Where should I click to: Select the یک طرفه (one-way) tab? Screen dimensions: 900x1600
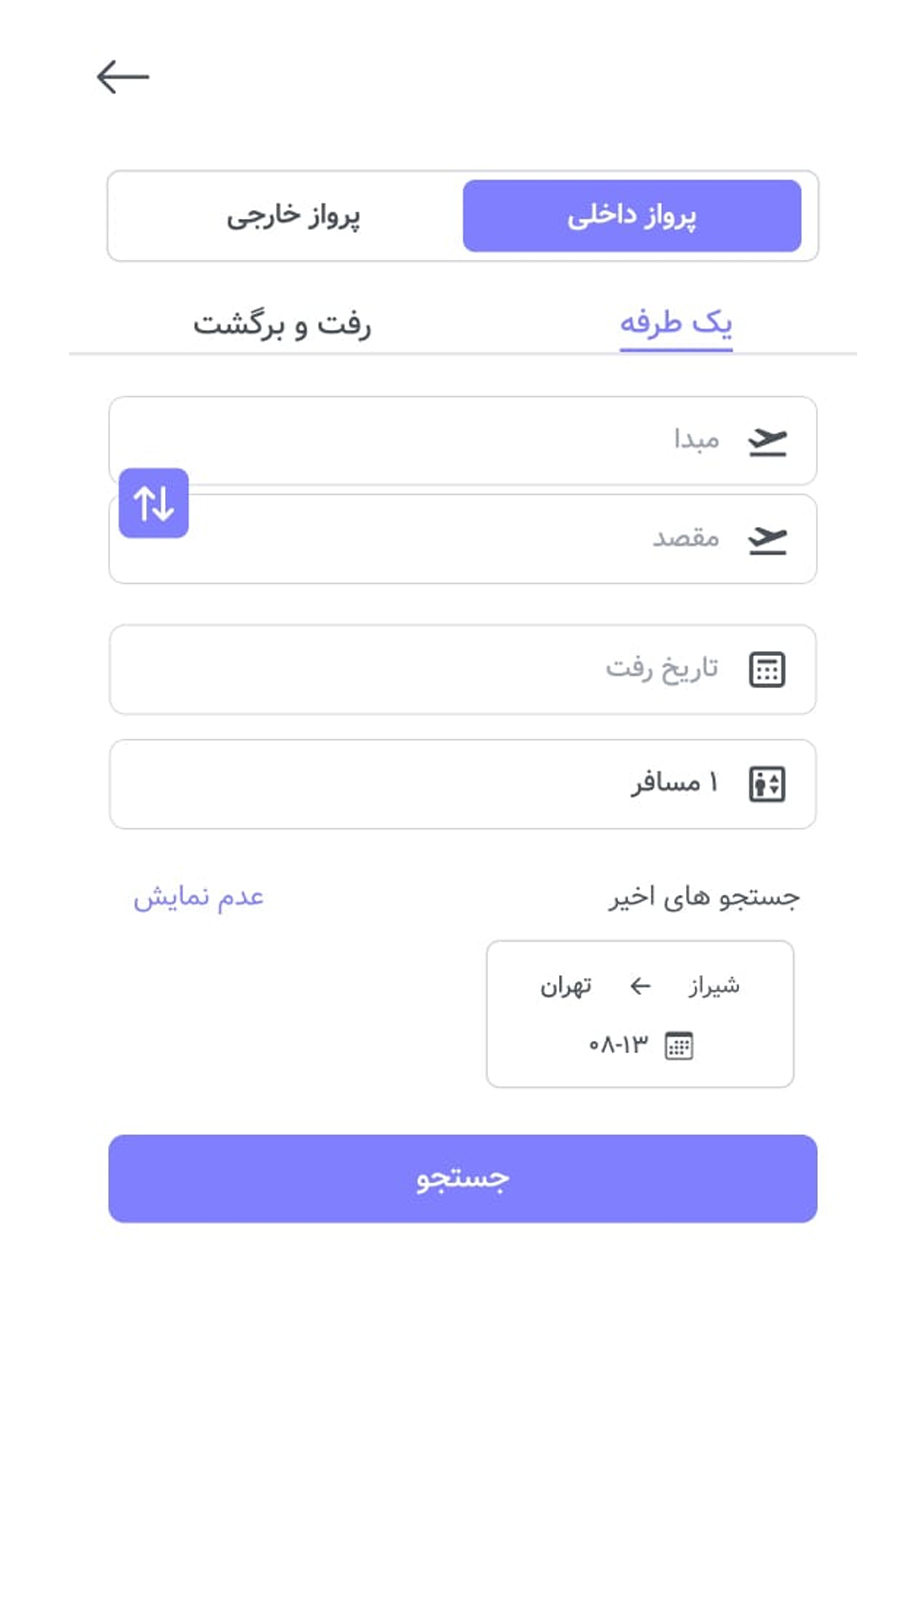point(675,324)
